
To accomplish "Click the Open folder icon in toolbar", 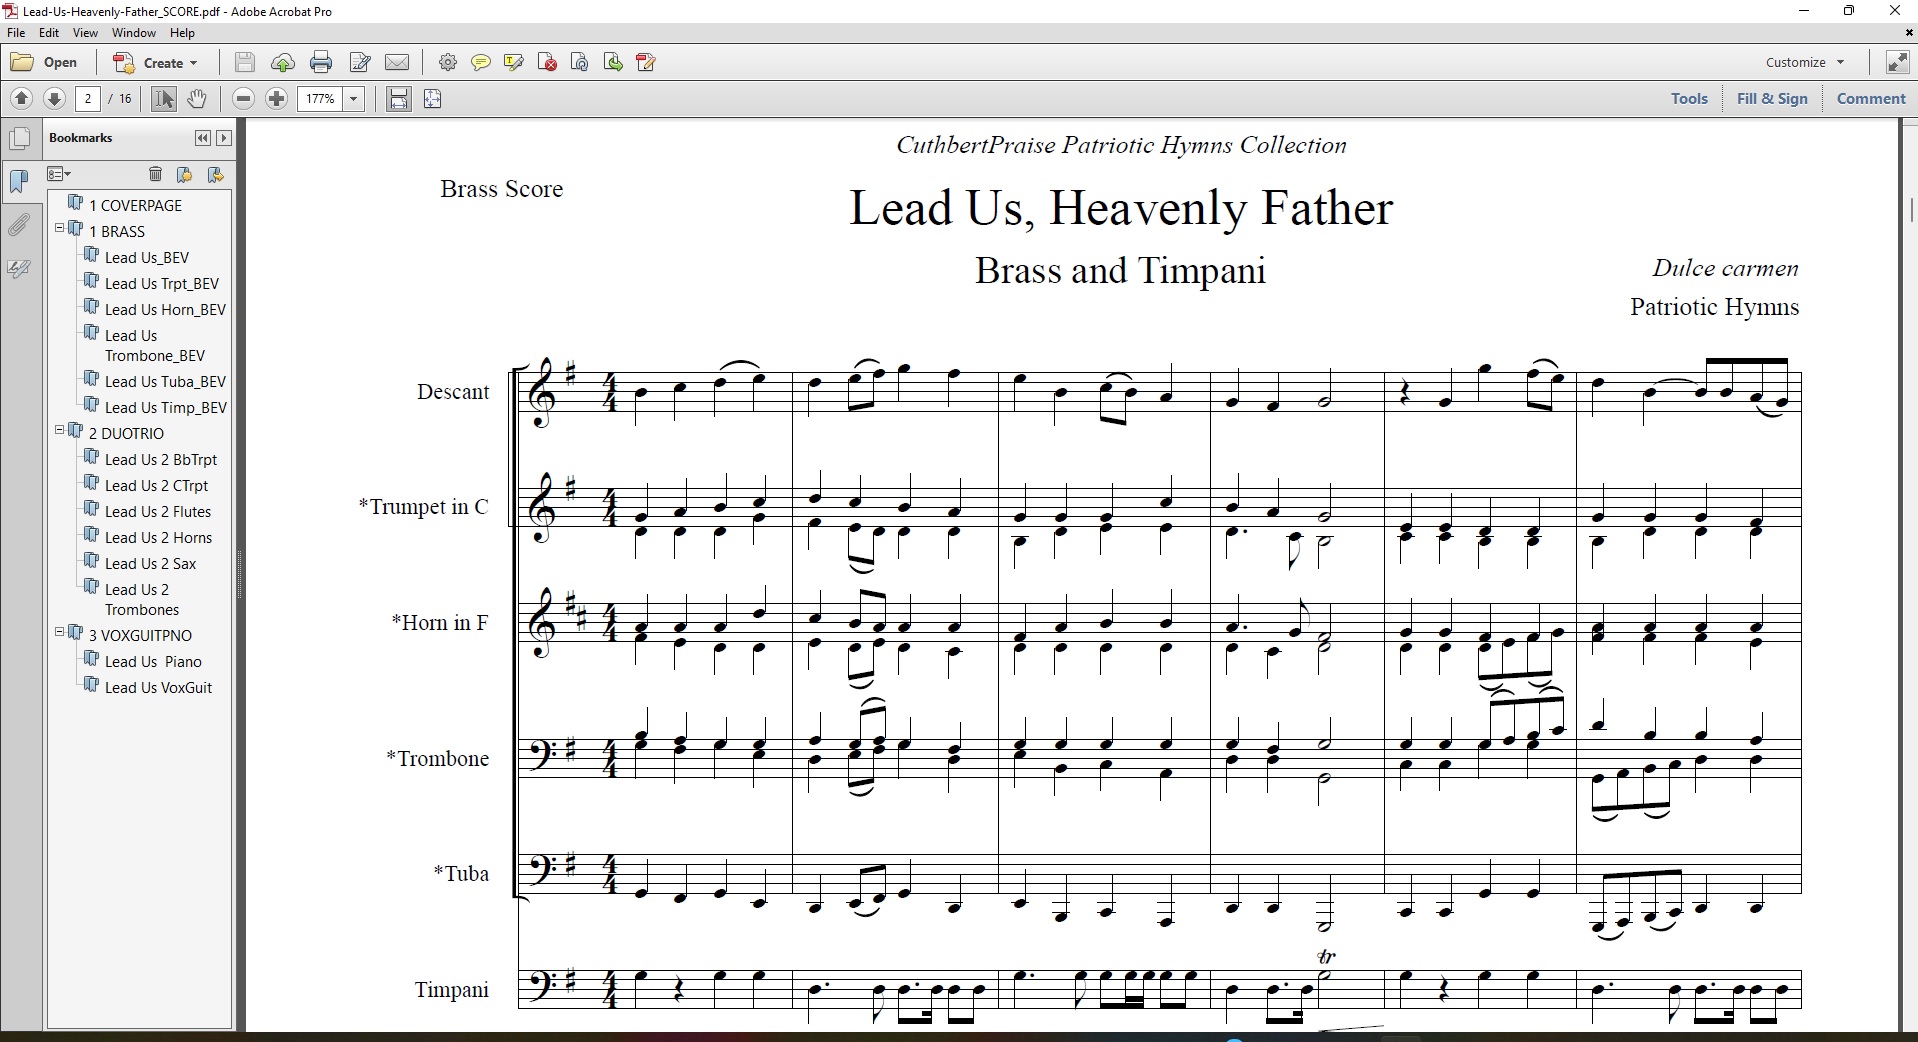I will click(x=44, y=62).
